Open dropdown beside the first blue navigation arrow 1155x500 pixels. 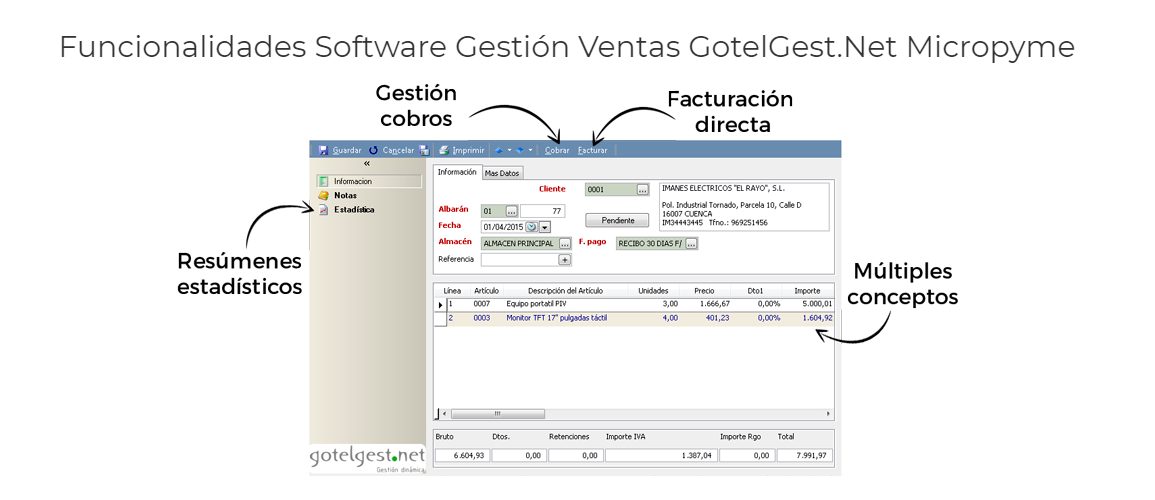(509, 150)
